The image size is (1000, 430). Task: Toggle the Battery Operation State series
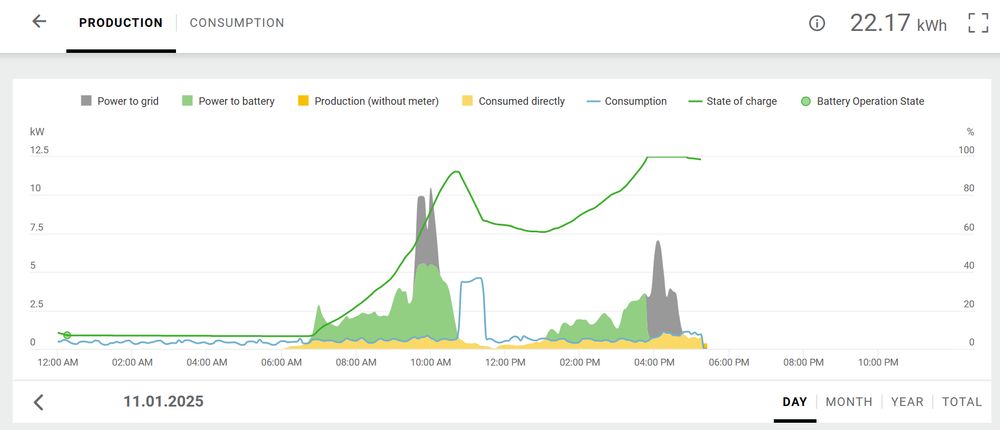(x=862, y=101)
